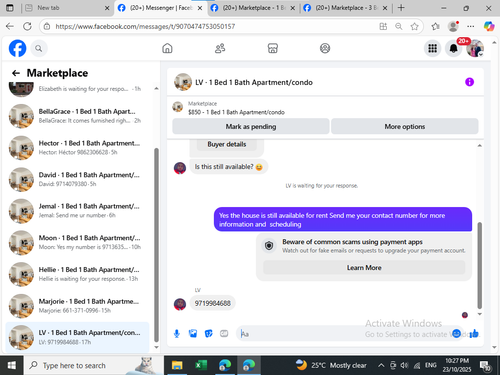Open David conversation
Screen dimensions: 500x375
77,179
